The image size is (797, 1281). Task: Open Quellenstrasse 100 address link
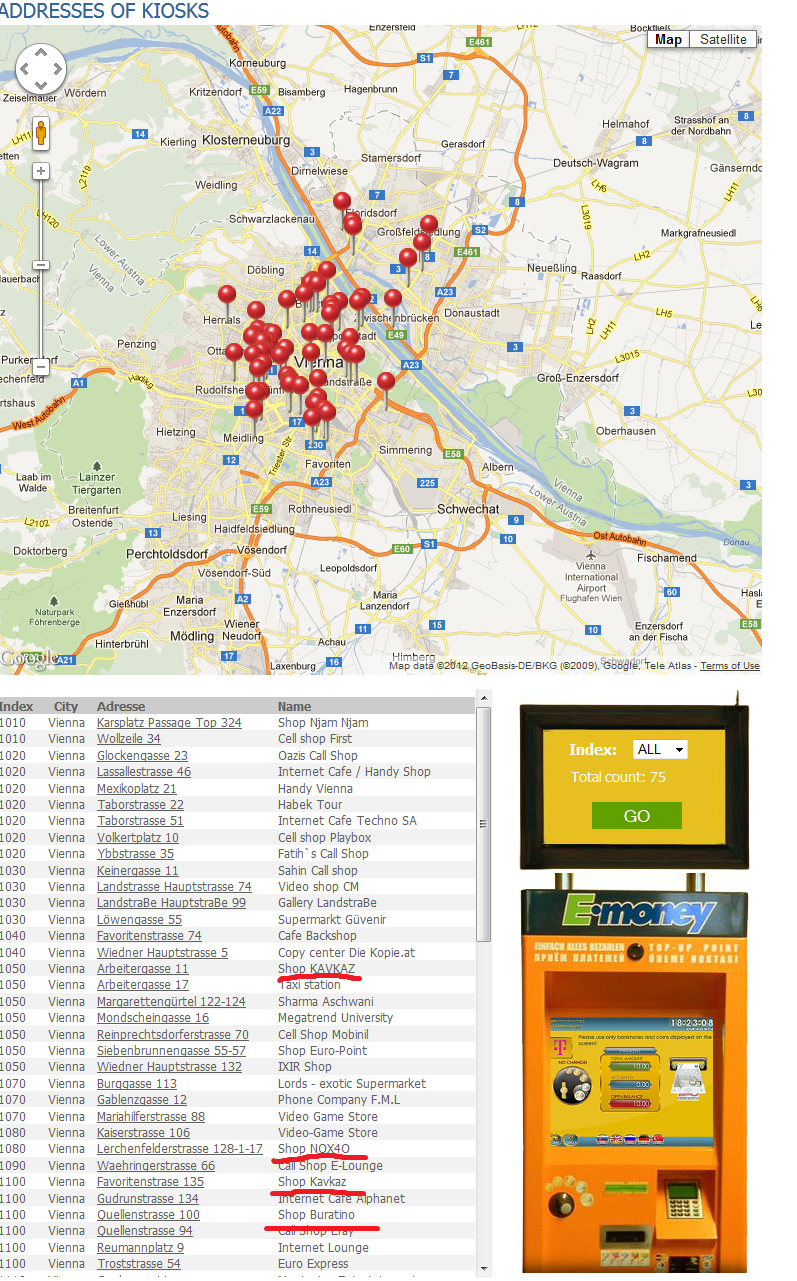pyautogui.click(x=148, y=1215)
